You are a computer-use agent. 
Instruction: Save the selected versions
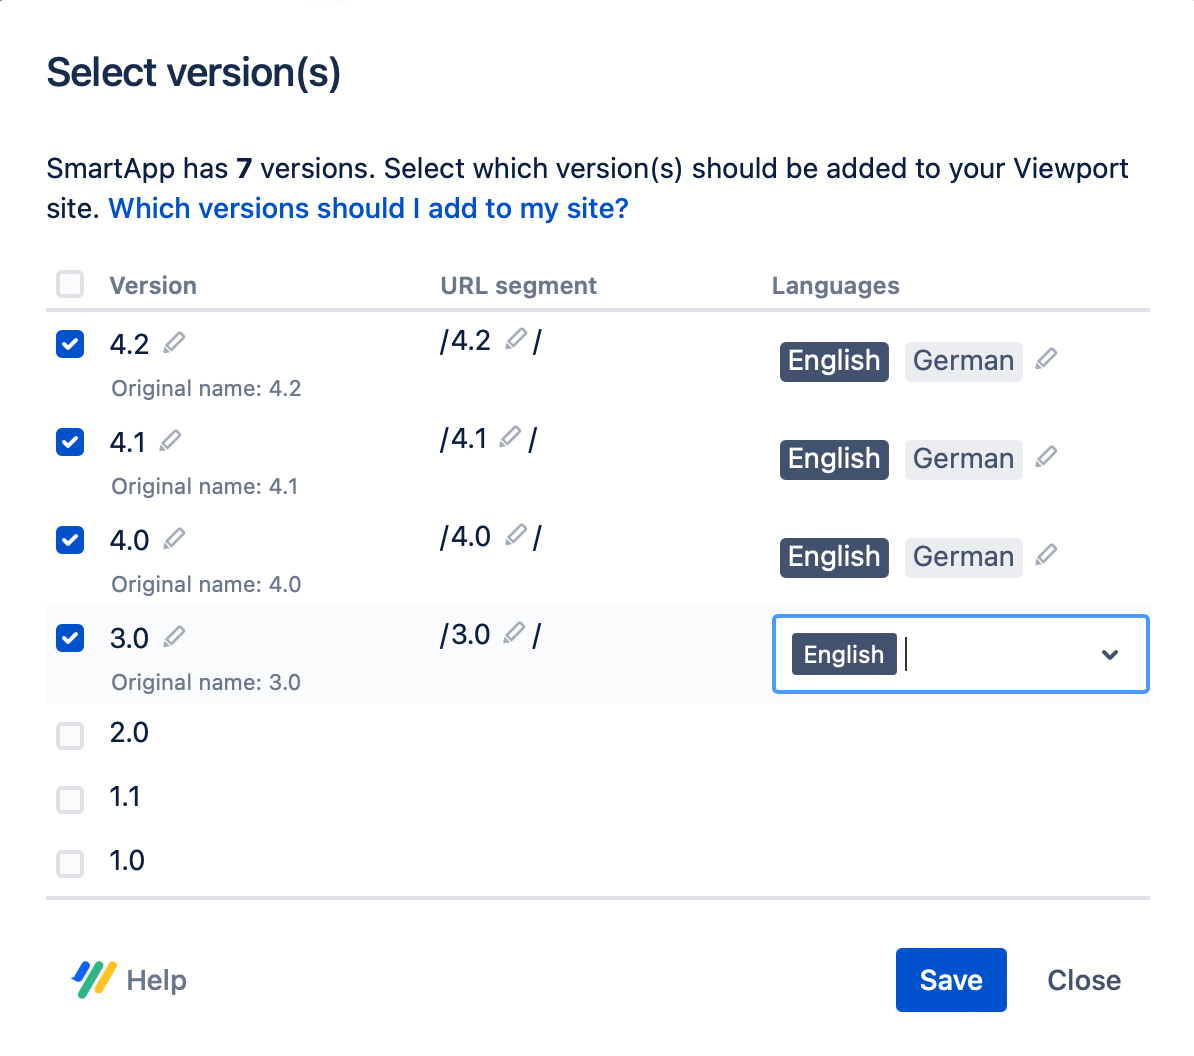tap(951, 980)
